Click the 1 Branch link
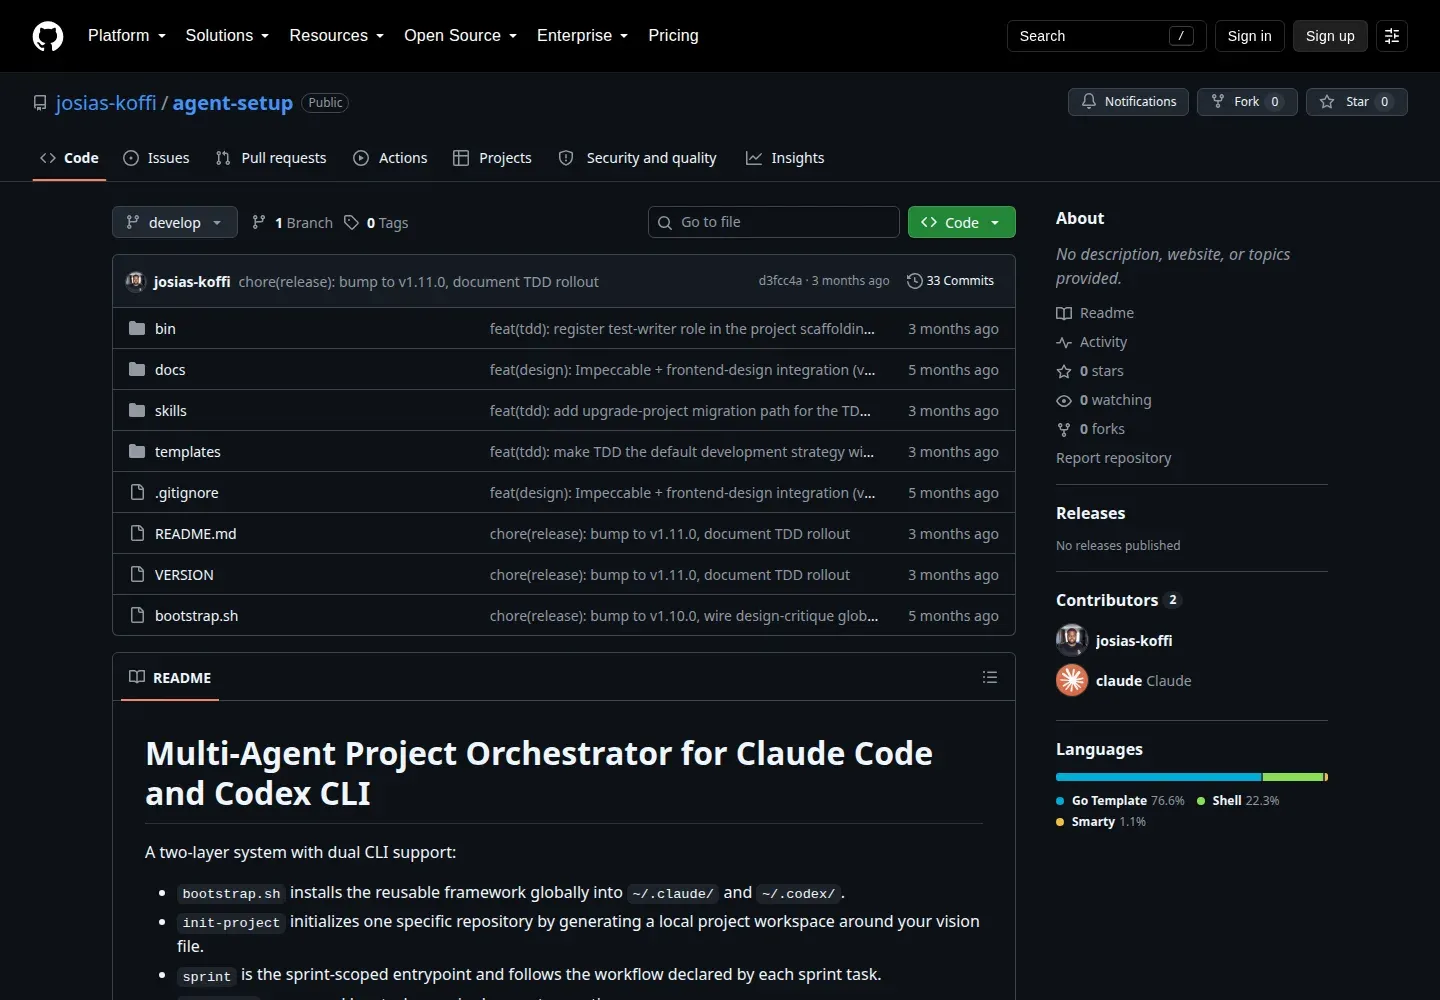This screenshot has height=1000, width=1440. (292, 223)
